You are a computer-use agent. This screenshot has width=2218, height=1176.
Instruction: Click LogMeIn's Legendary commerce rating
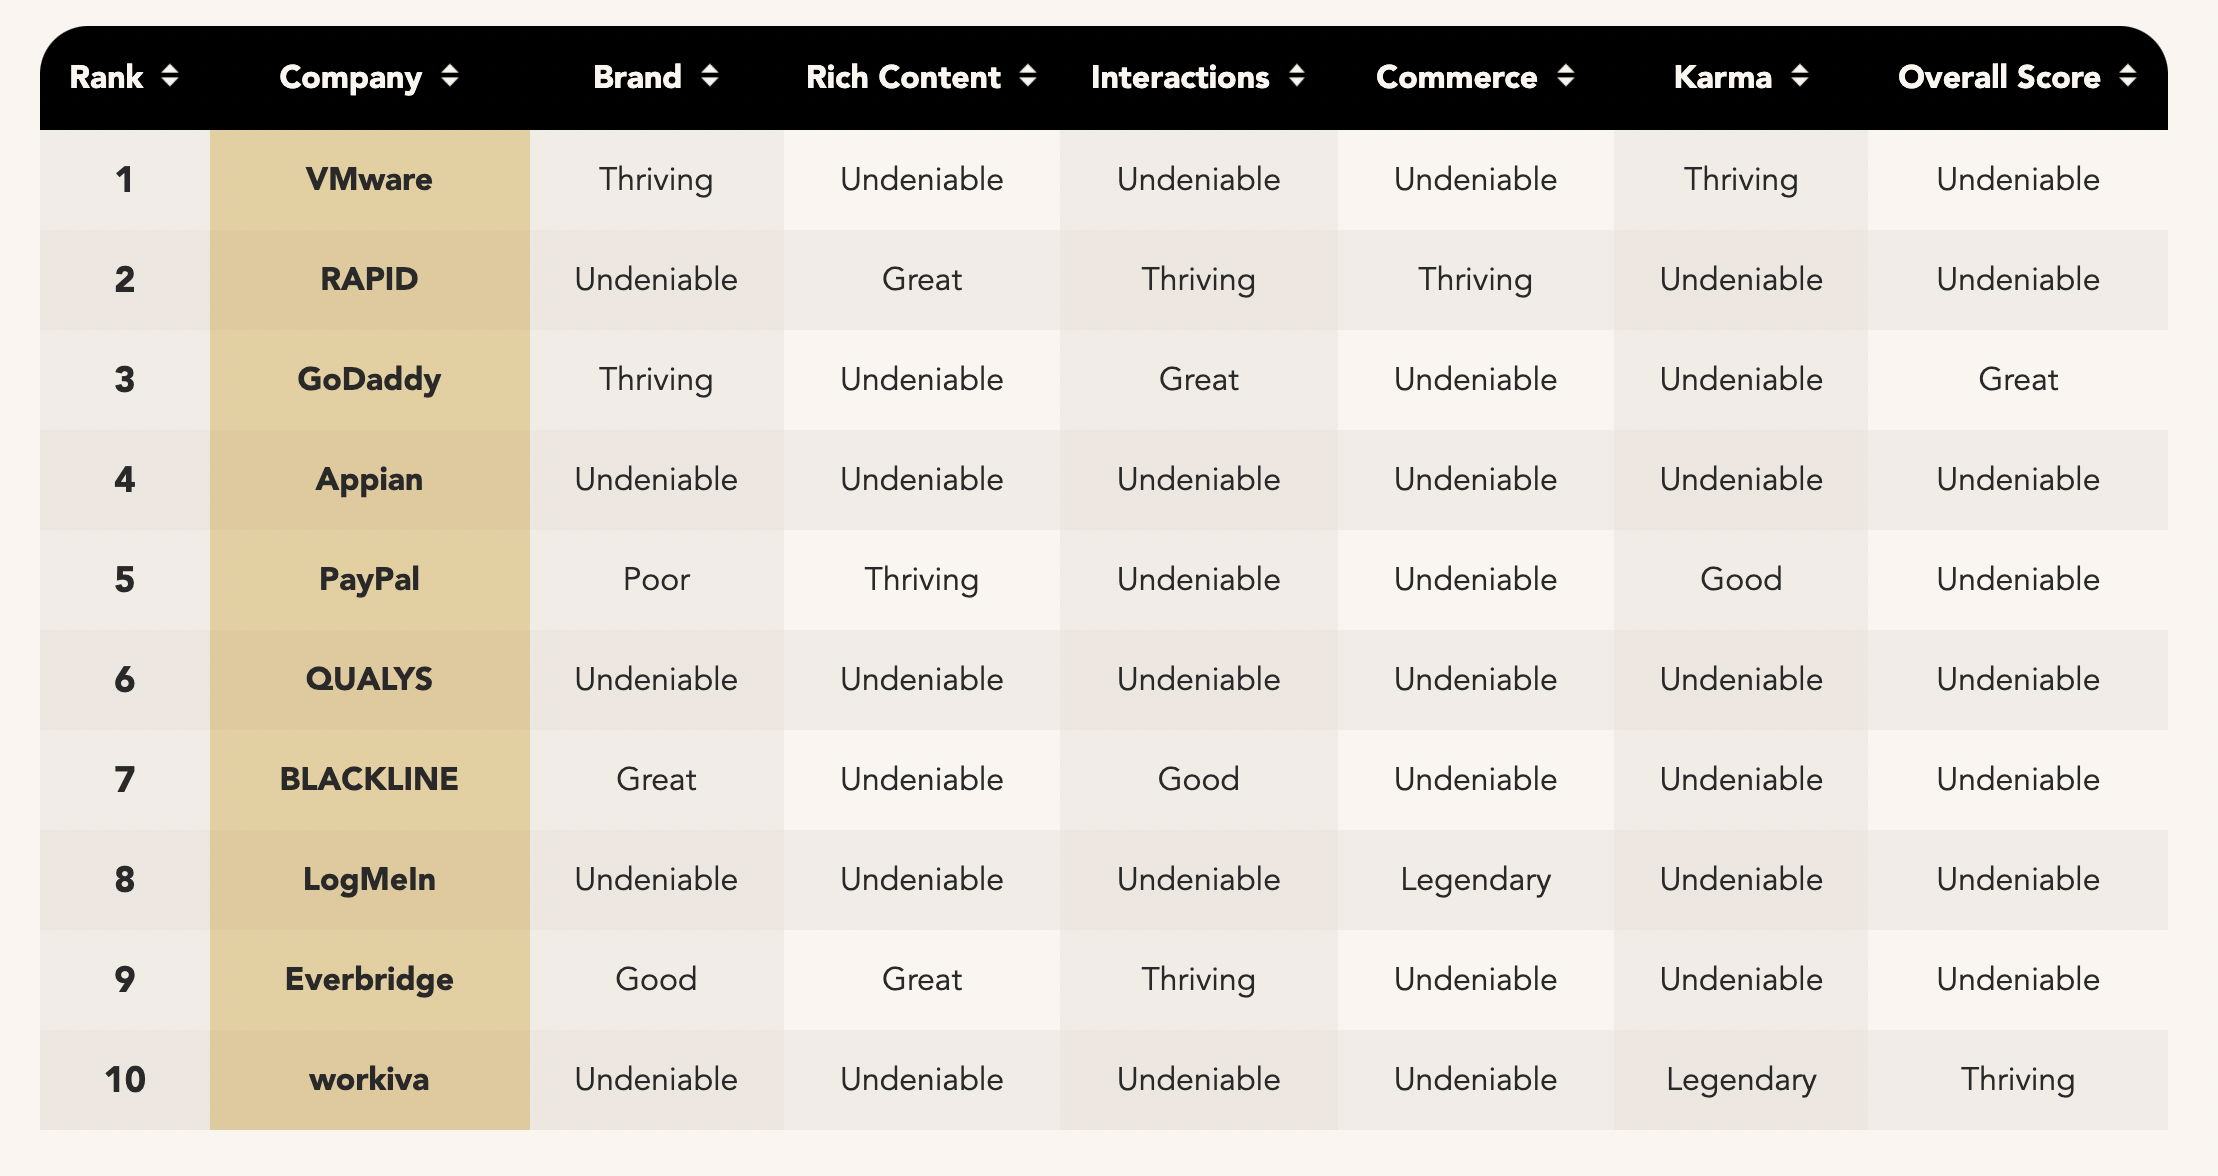coord(1475,879)
